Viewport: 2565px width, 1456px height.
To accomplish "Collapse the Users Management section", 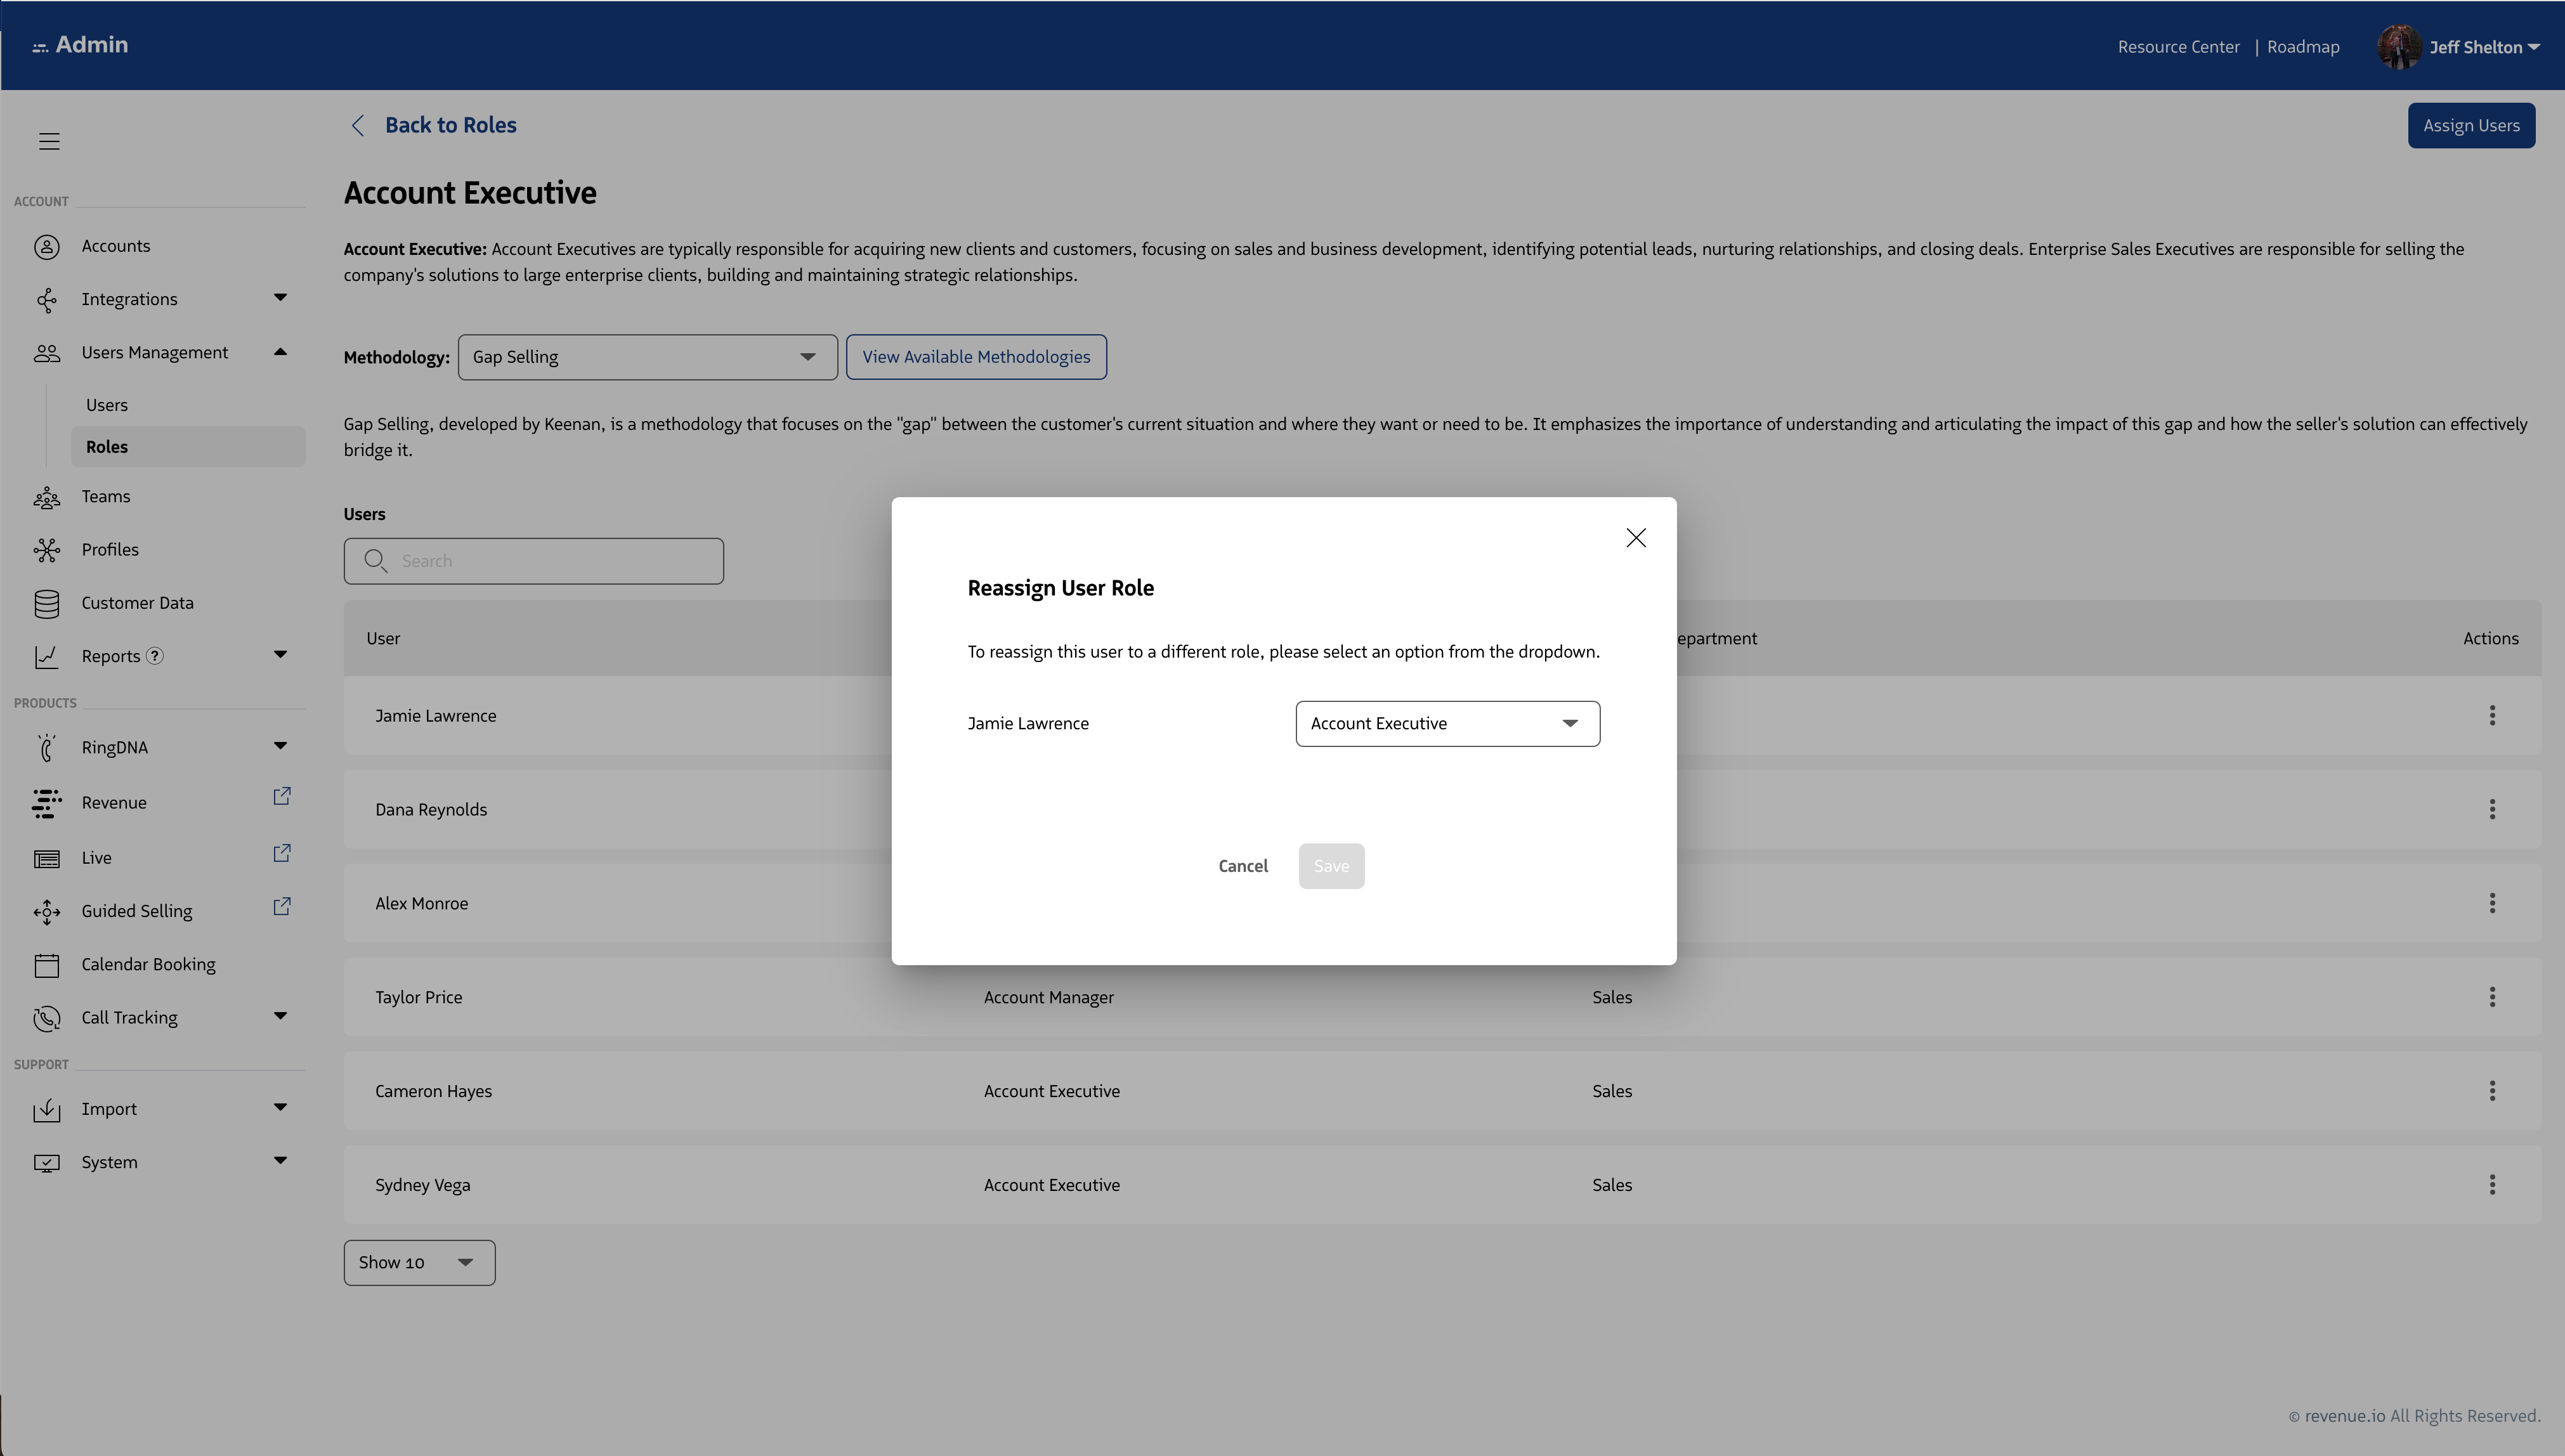I will (280, 352).
